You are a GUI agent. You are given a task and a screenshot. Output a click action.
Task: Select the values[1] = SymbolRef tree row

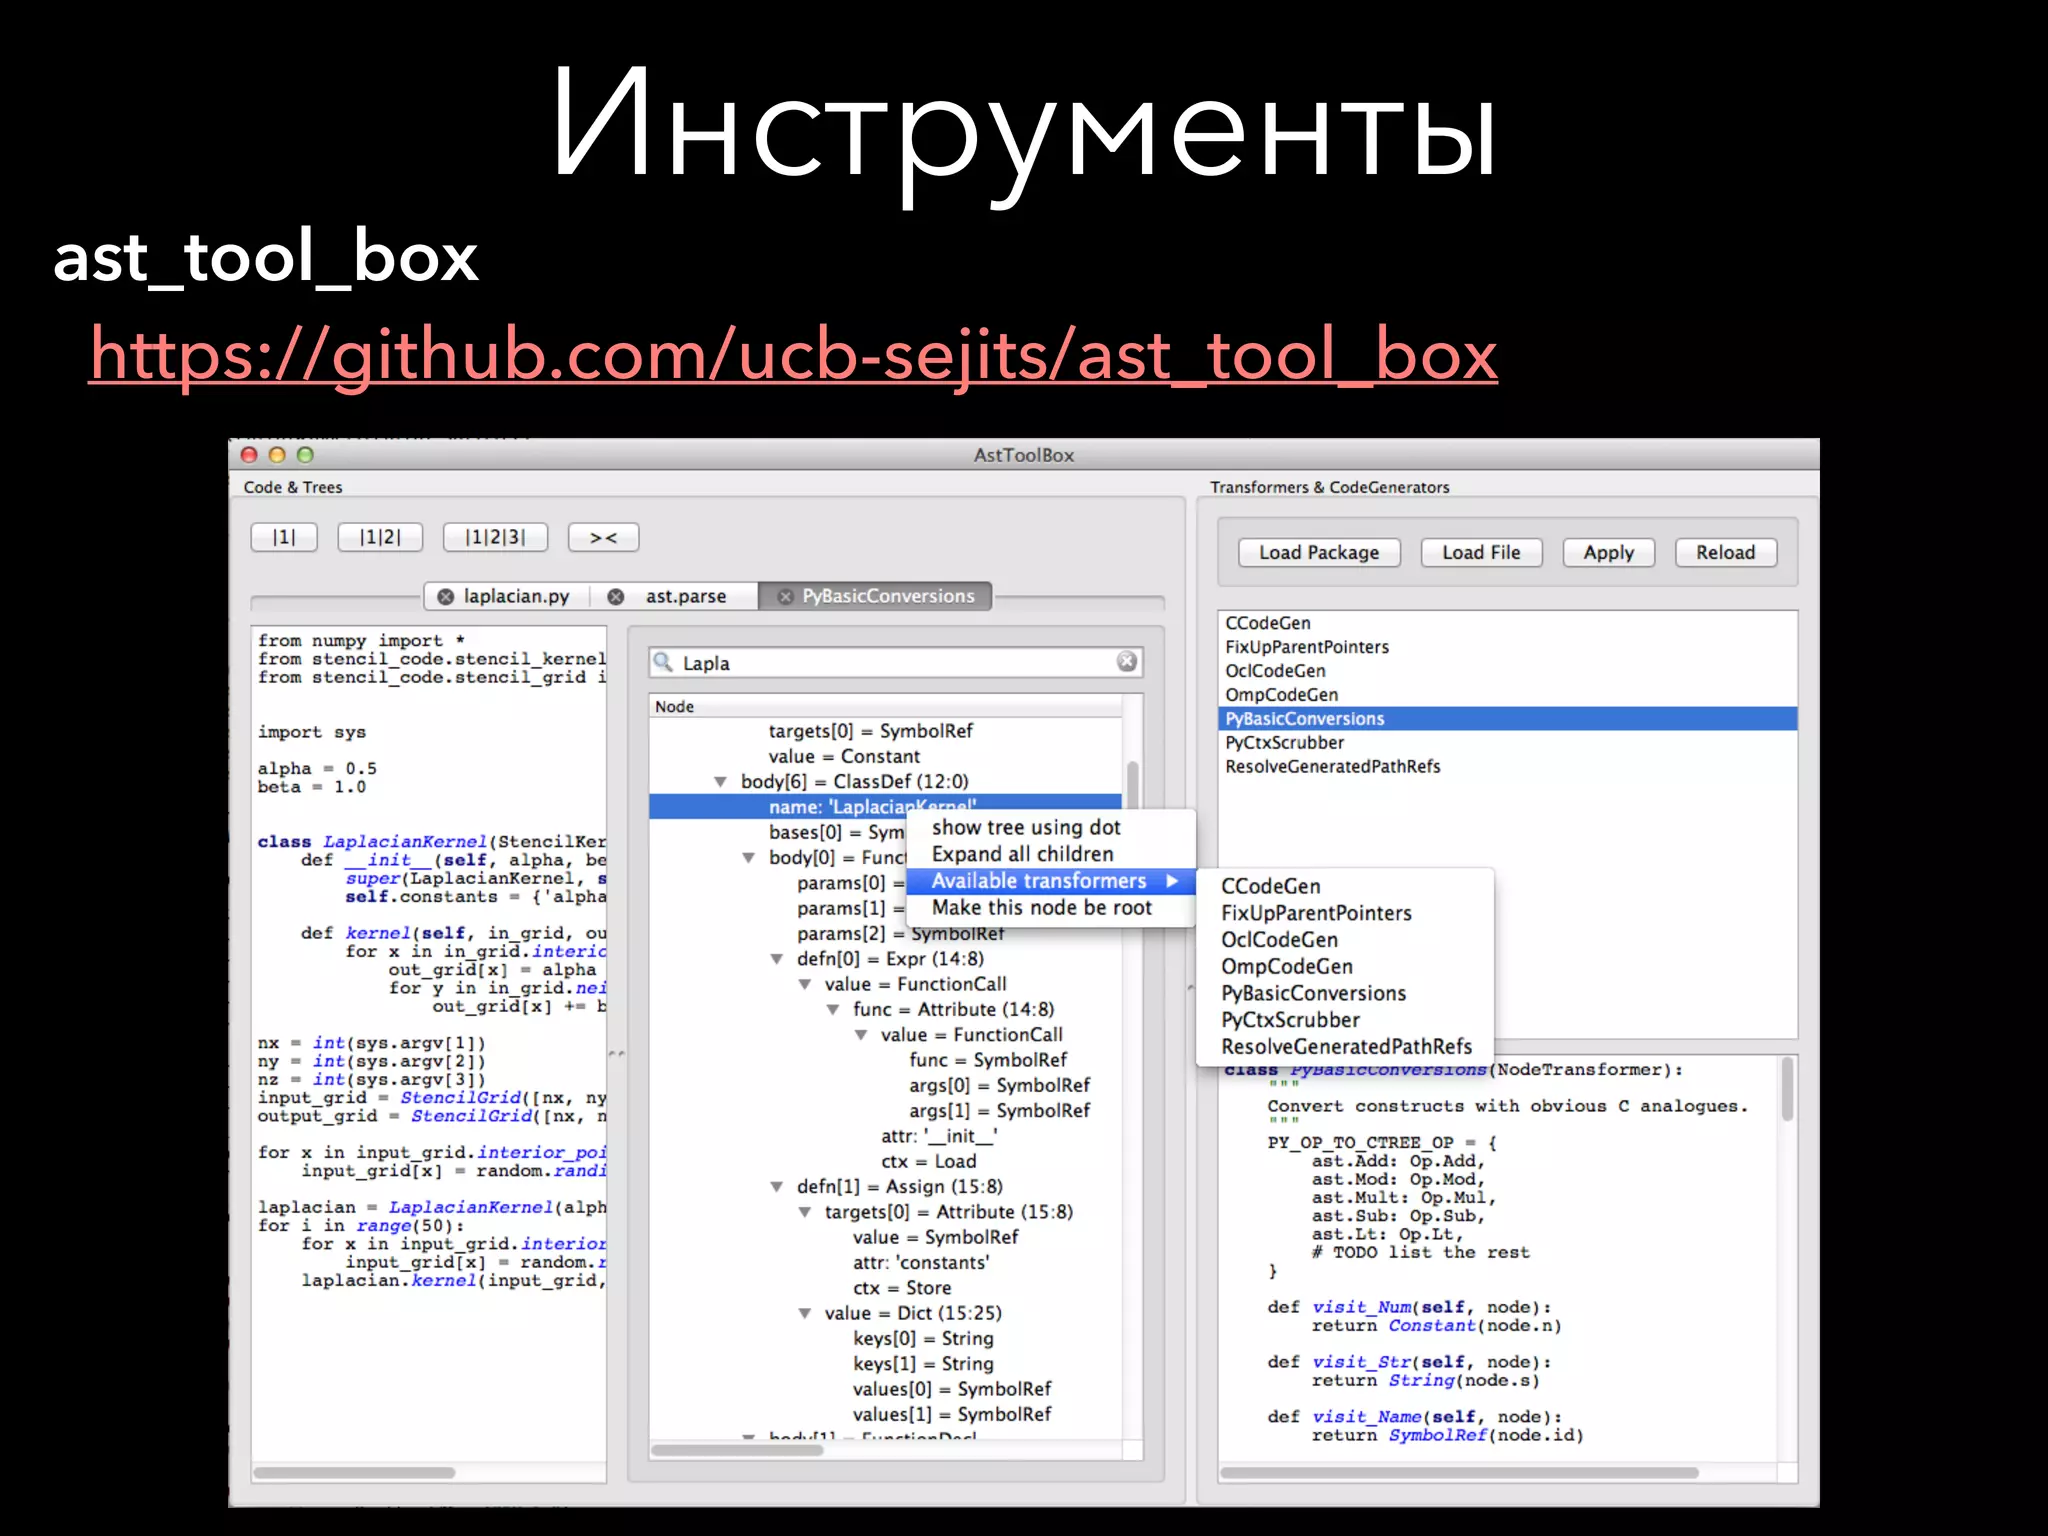[x=885, y=1414]
